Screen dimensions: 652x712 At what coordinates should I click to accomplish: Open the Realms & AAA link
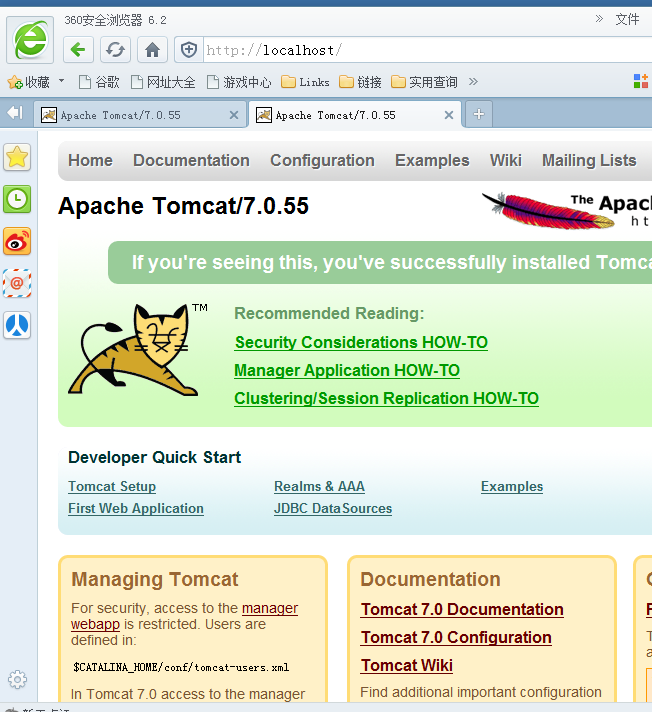tap(319, 486)
